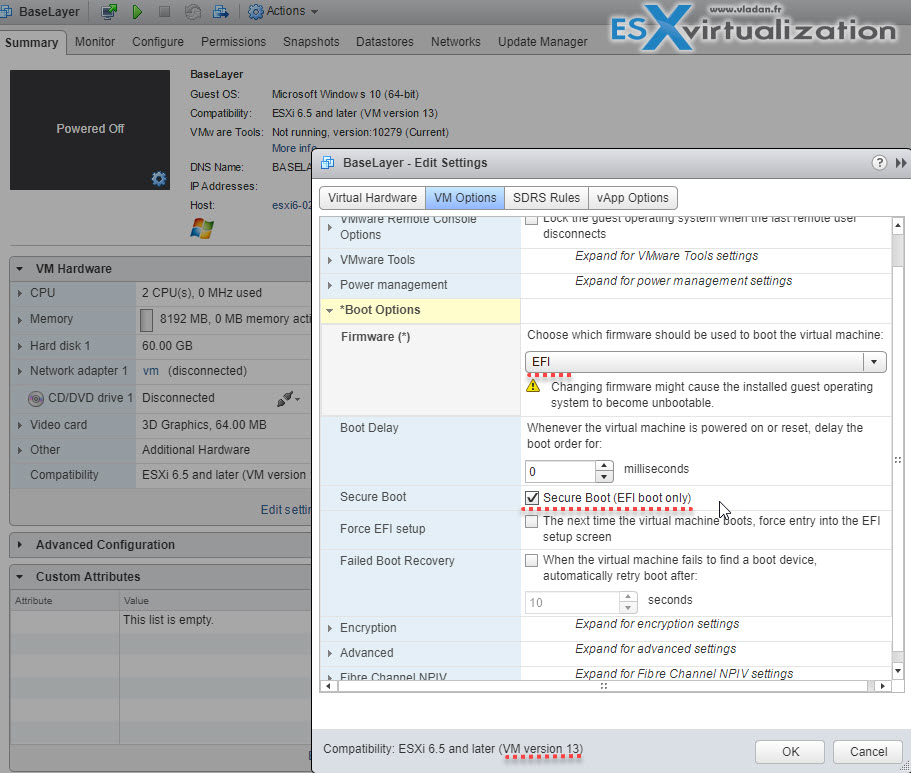This screenshot has width=911, height=773.
Task: Expand the Advanced Configuration panel
Action: [20, 545]
